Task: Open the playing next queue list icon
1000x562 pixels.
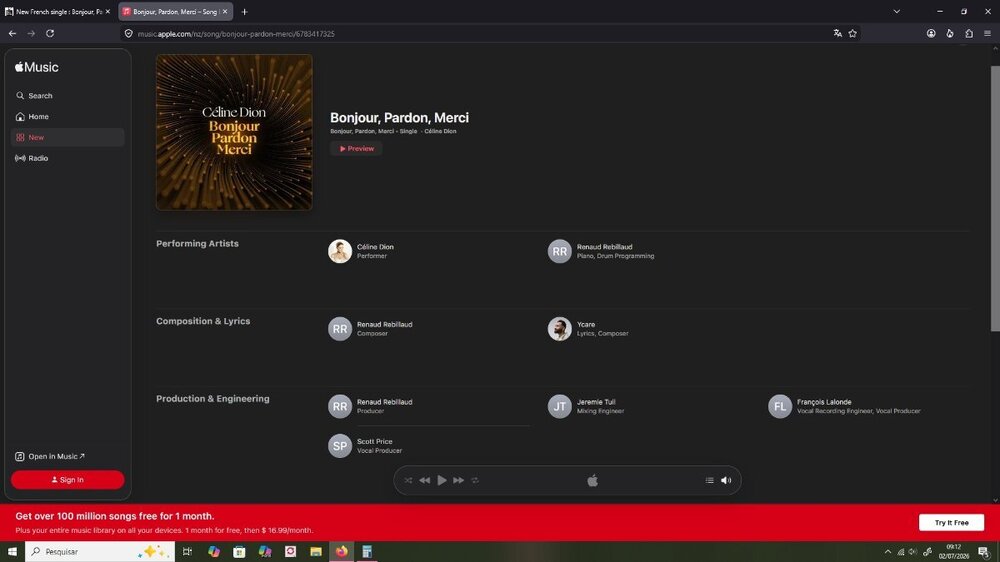Action: point(709,480)
